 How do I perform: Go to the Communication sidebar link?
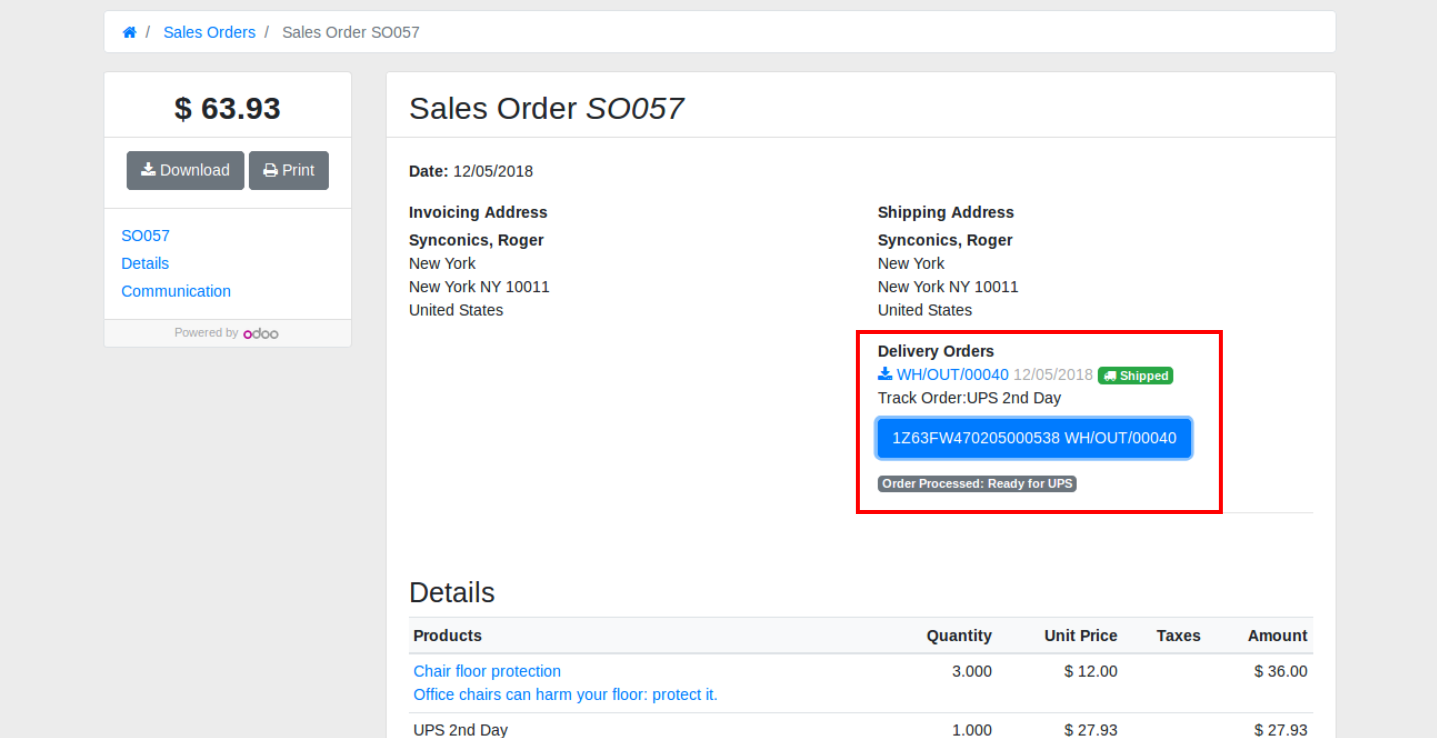(176, 291)
